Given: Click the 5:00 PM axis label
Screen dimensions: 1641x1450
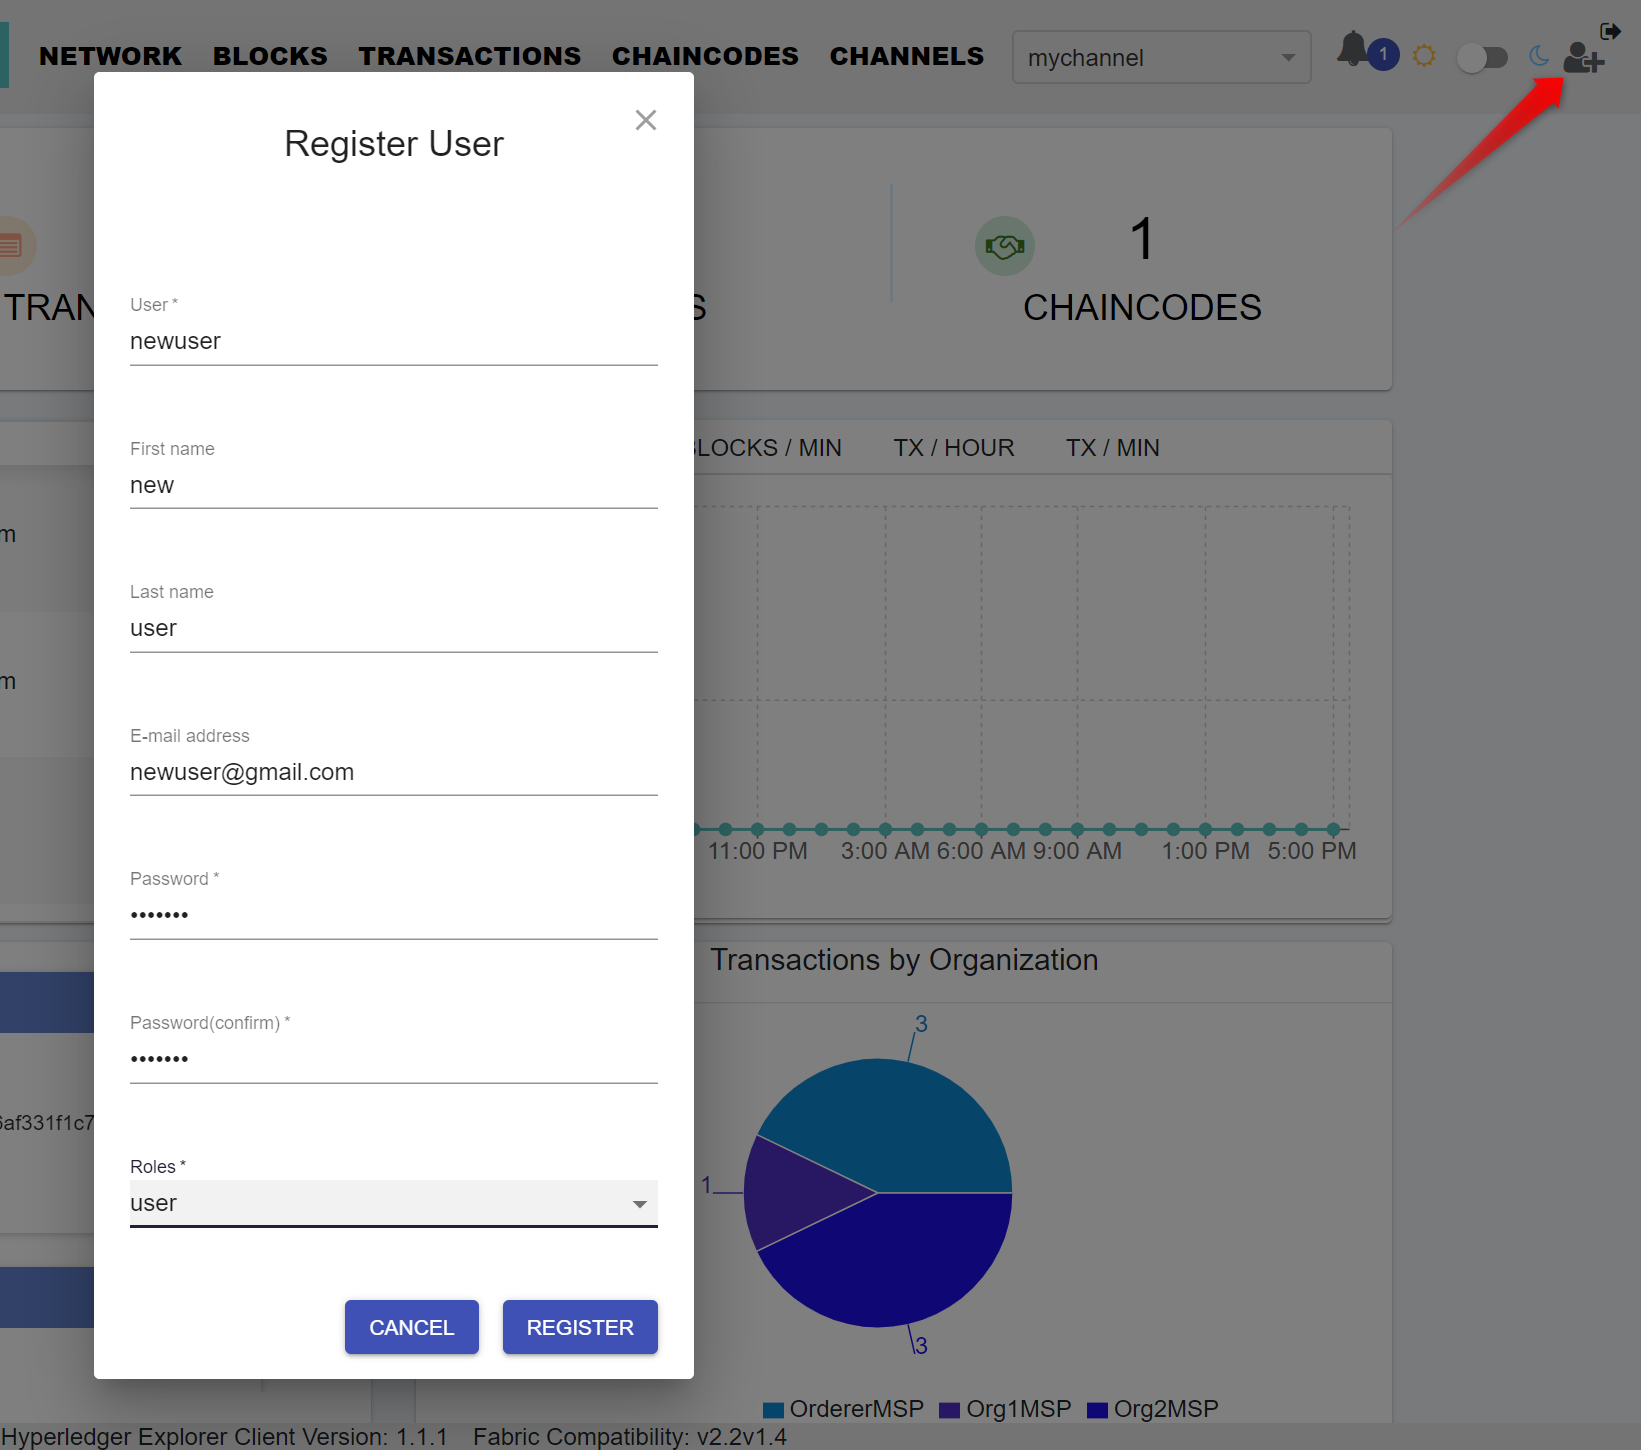Looking at the screenshot, I should [x=1312, y=851].
